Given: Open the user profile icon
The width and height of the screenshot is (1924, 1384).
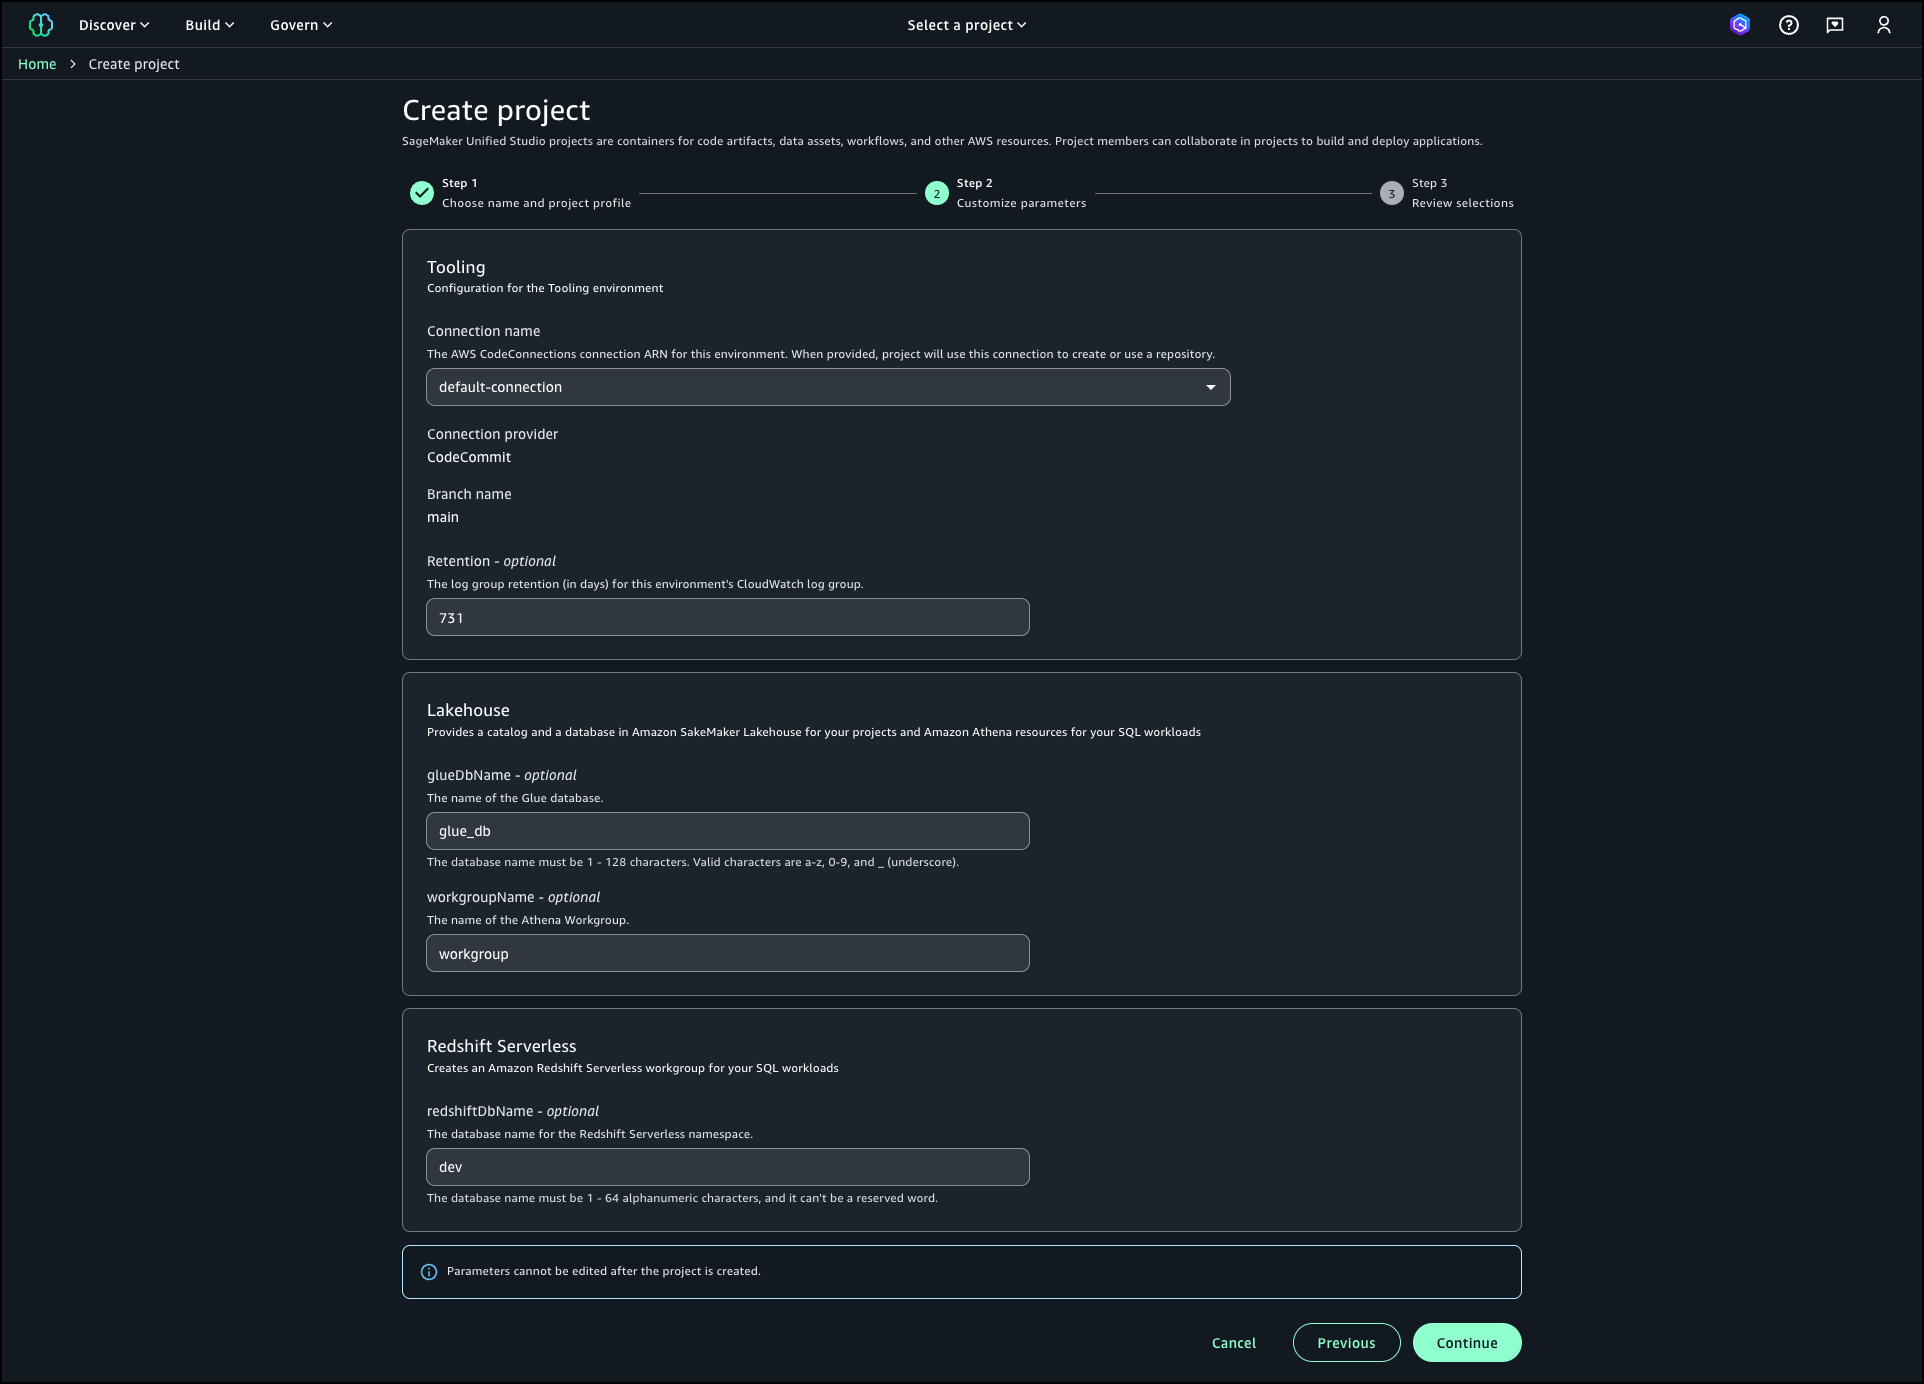Looking at the screenshot, I should click(x=1883, y=25).
